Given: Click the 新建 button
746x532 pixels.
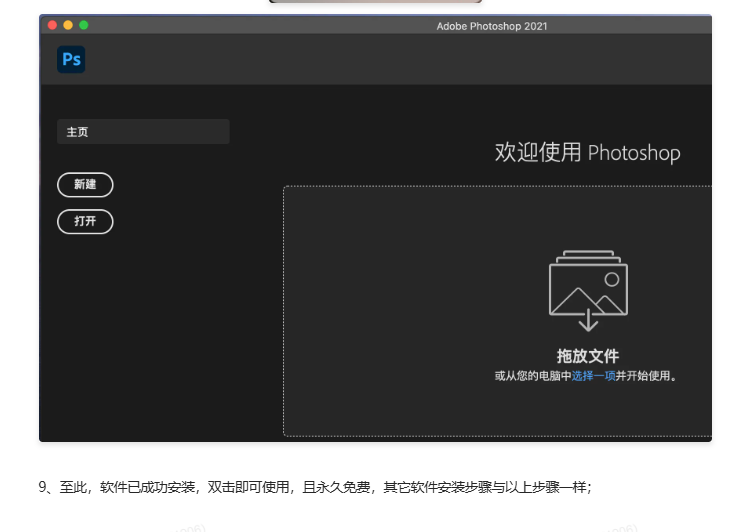Looking at the screenshot, I should point(85,185).
